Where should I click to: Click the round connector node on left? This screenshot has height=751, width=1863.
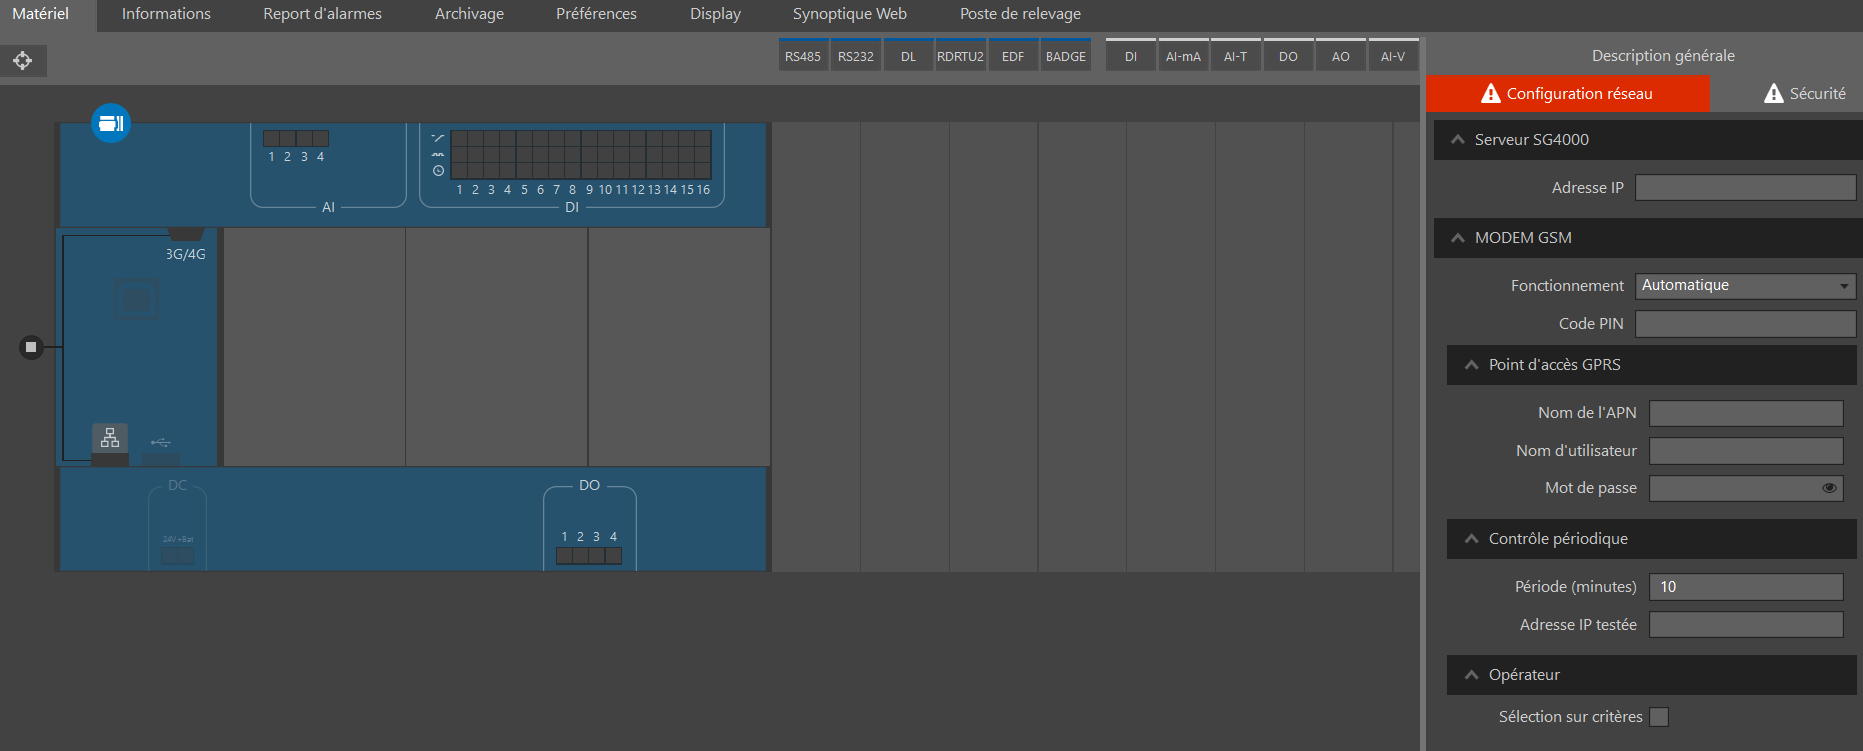[31, 347]
